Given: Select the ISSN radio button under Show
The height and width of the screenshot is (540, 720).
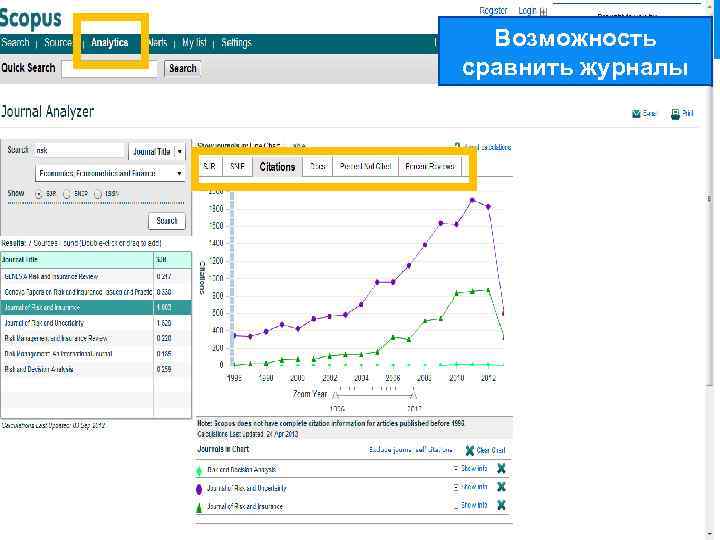Looking at the screenshot, I should pos(98,194).
